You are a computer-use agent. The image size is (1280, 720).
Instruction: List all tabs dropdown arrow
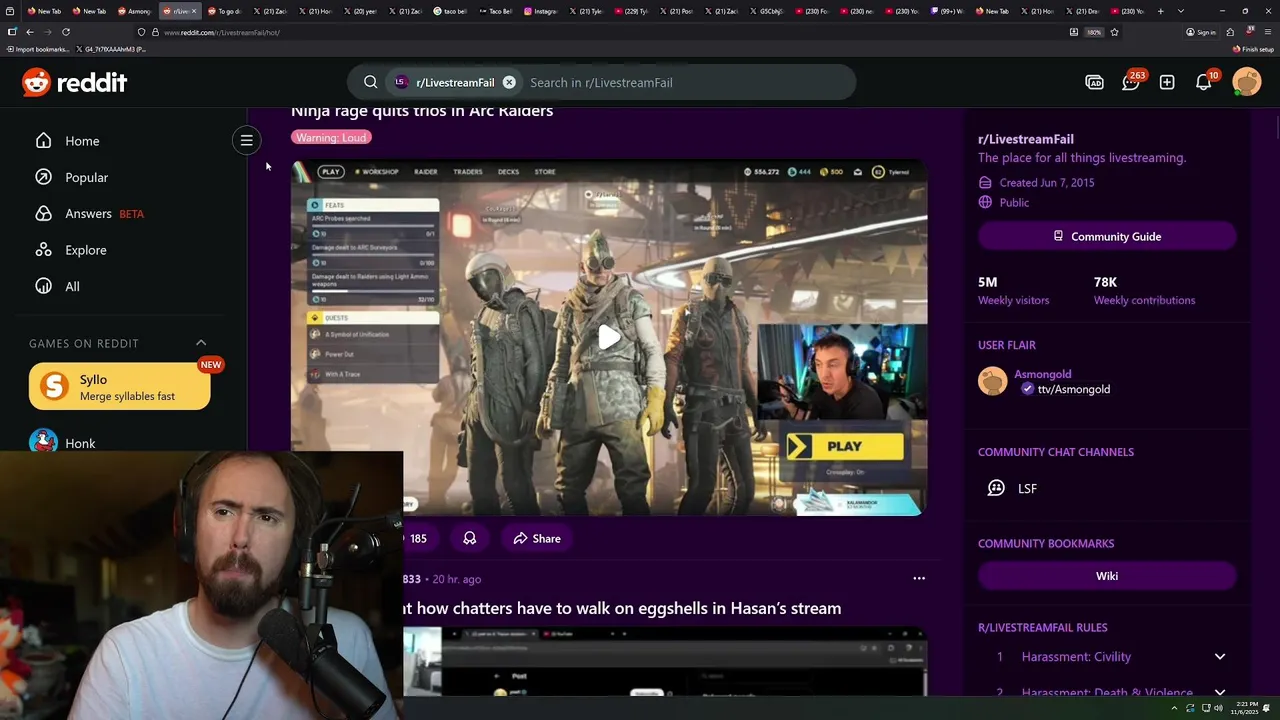point(1181,11)
